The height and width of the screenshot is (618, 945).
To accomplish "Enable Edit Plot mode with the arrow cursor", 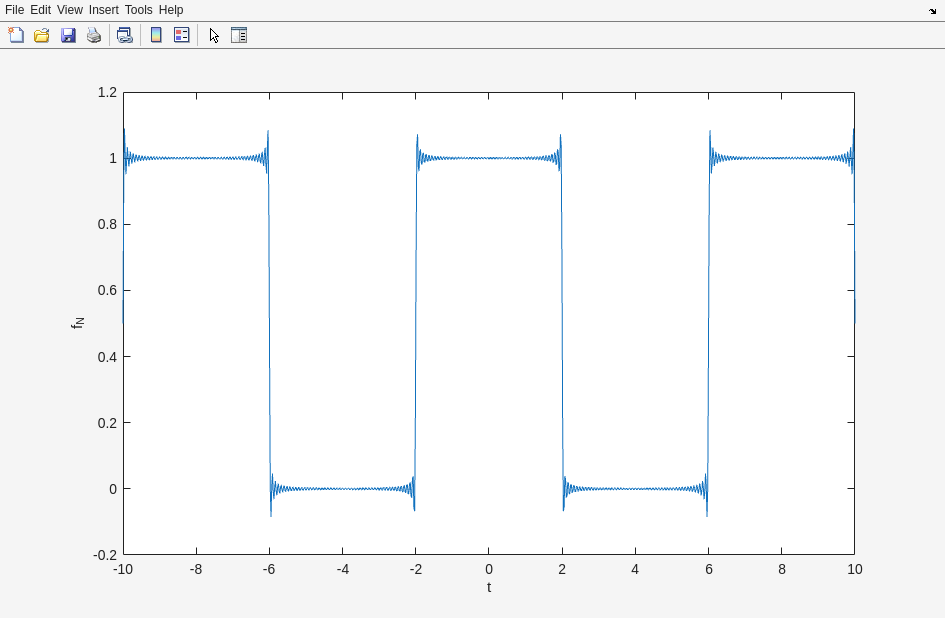I will point(213,35).
